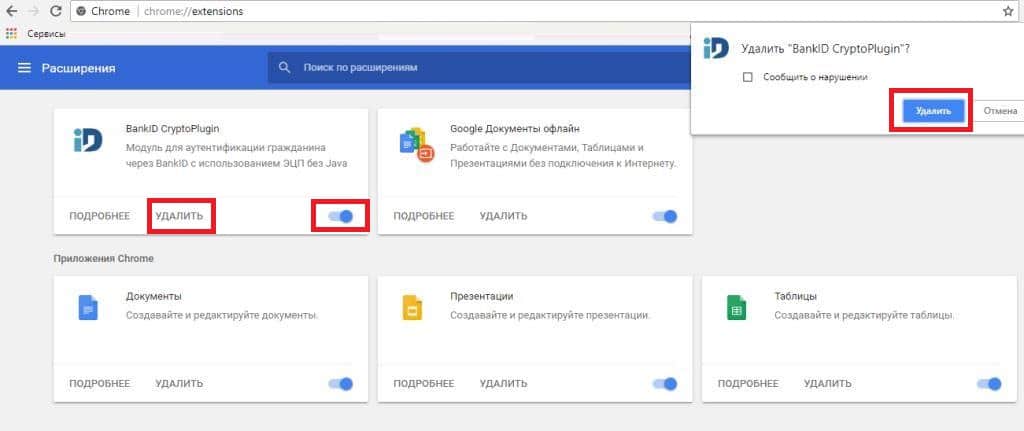Click the Google Документы офлайн icon
The image size is (1024, 431).
[416, 145]
